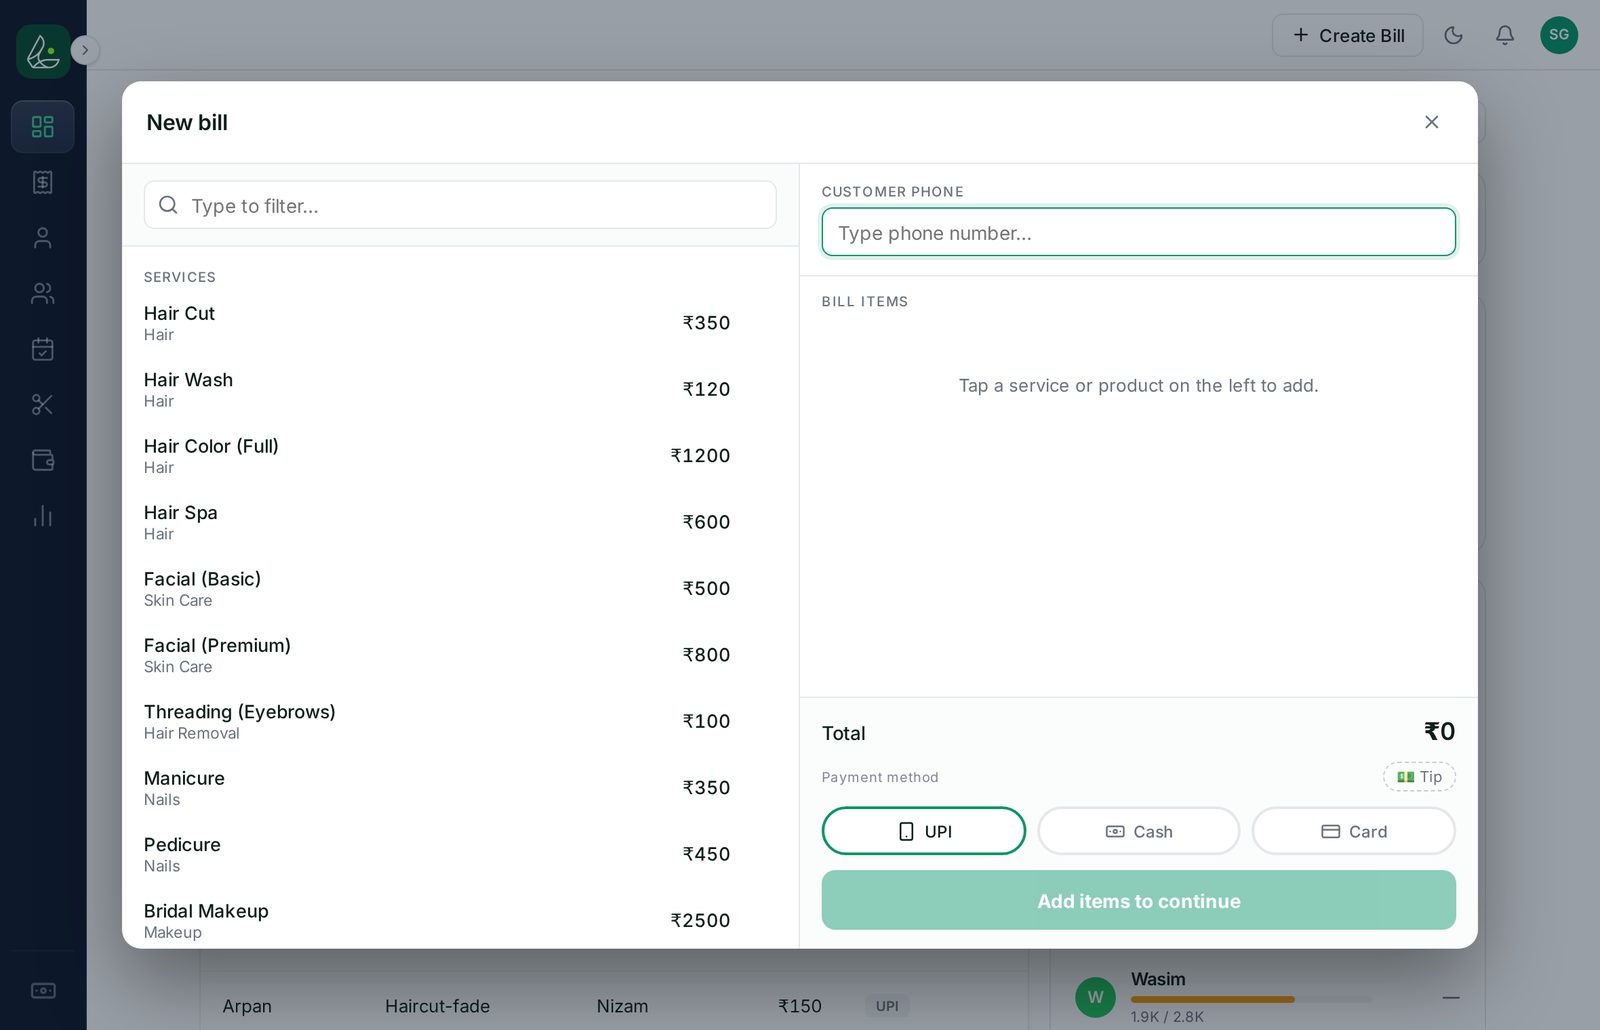
Task: Click Wasim's progress bar in background
Action: tap(1252, 999)
